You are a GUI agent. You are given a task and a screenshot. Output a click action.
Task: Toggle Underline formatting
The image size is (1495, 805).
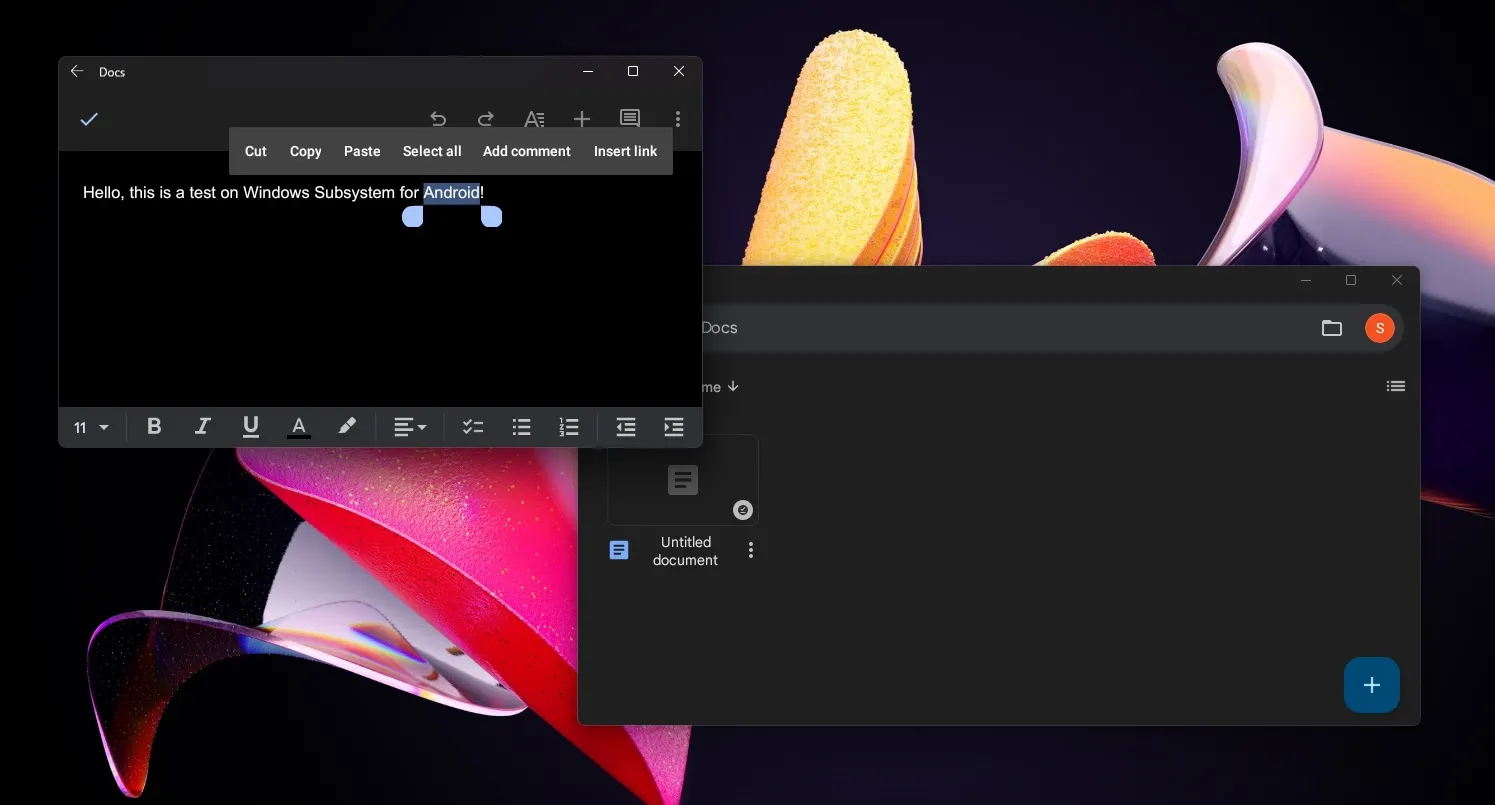[x=251, y=427]
